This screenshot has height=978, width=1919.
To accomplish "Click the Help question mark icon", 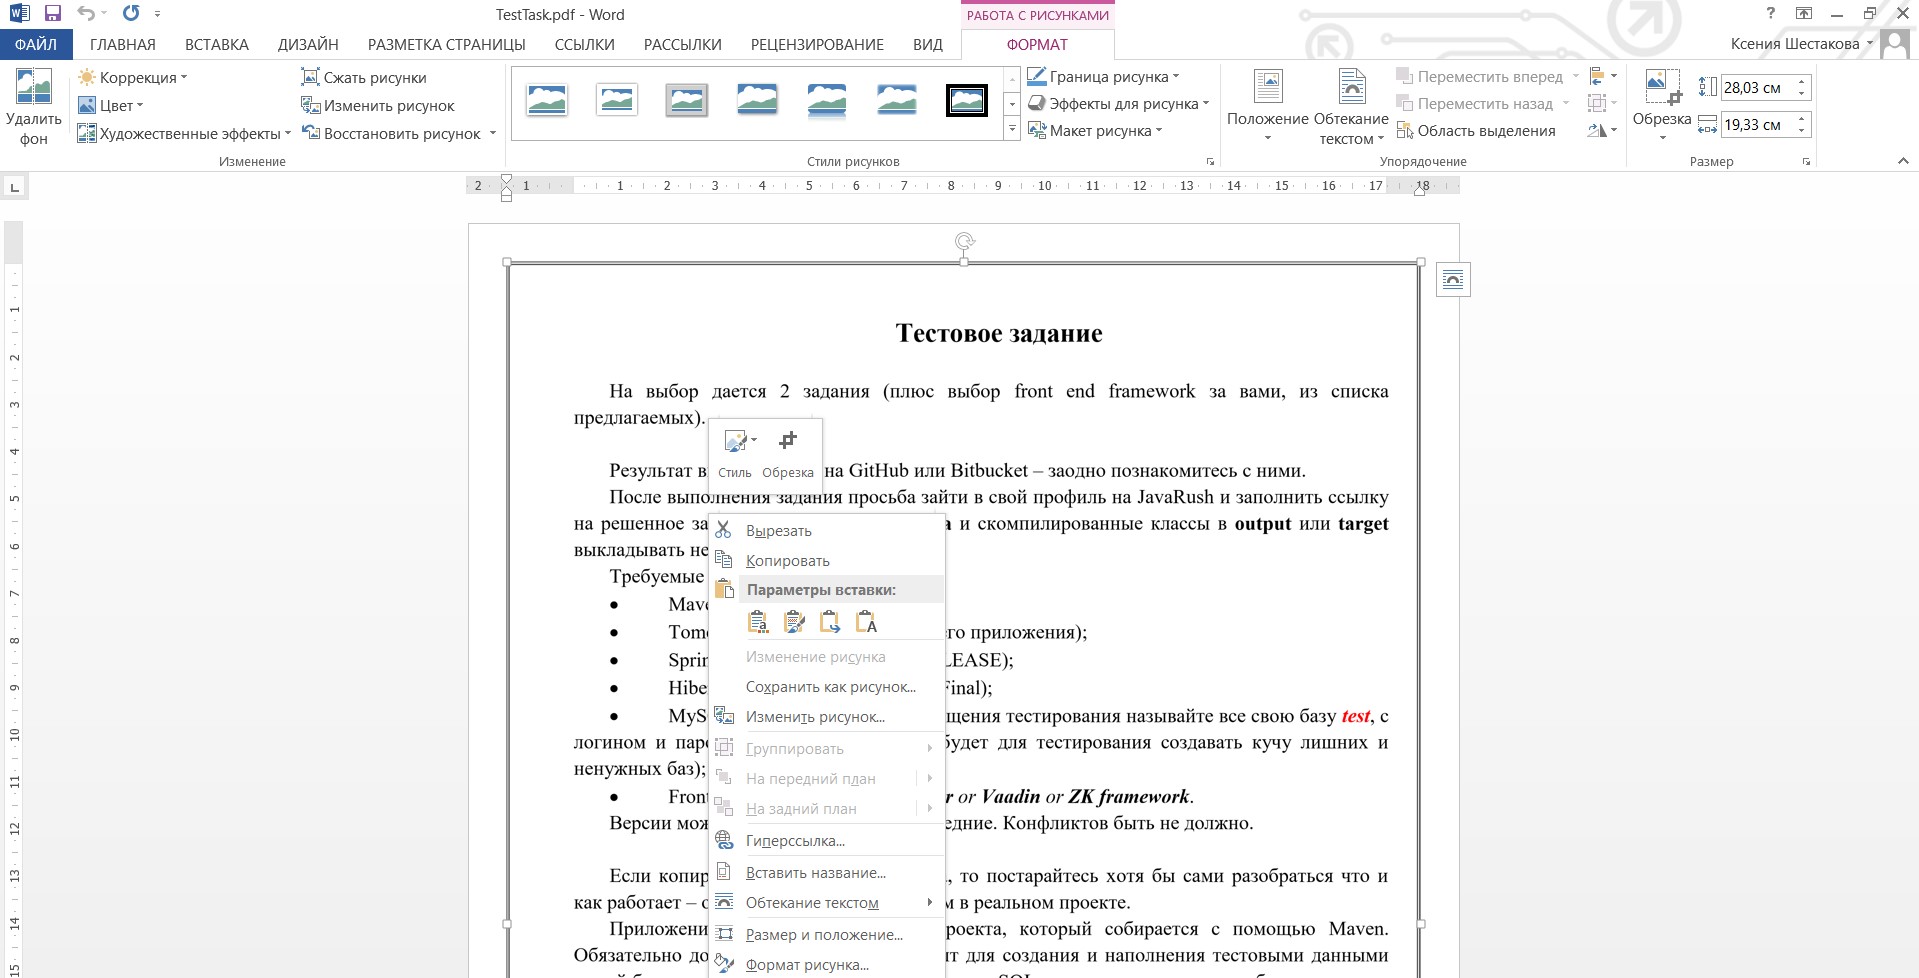I will (1770, 13).
